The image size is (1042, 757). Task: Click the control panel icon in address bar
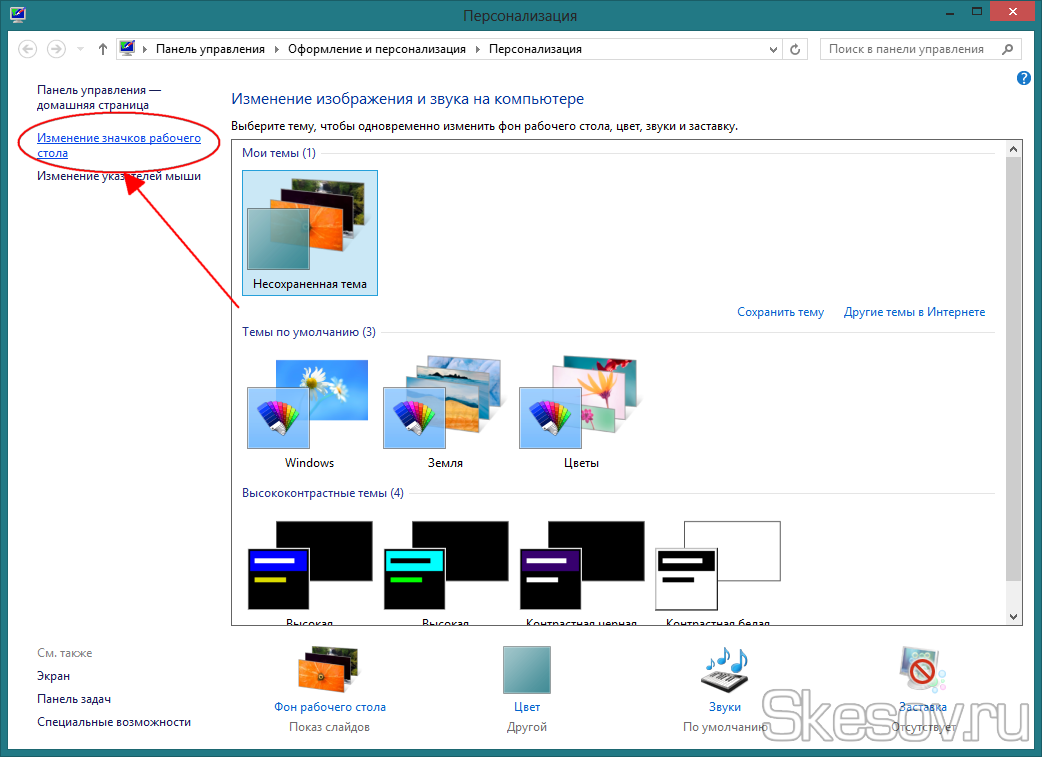[x=126, y=48]
